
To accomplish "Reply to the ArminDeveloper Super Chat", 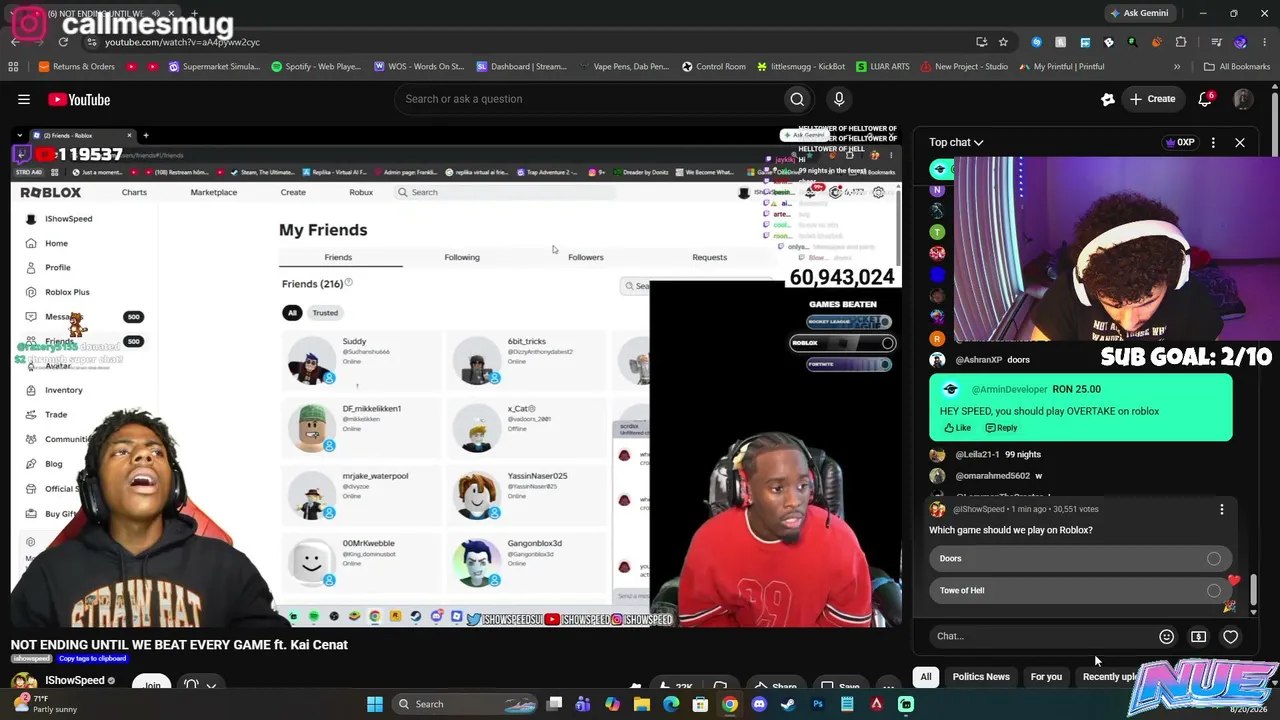I will click(x=1001, y=428).
